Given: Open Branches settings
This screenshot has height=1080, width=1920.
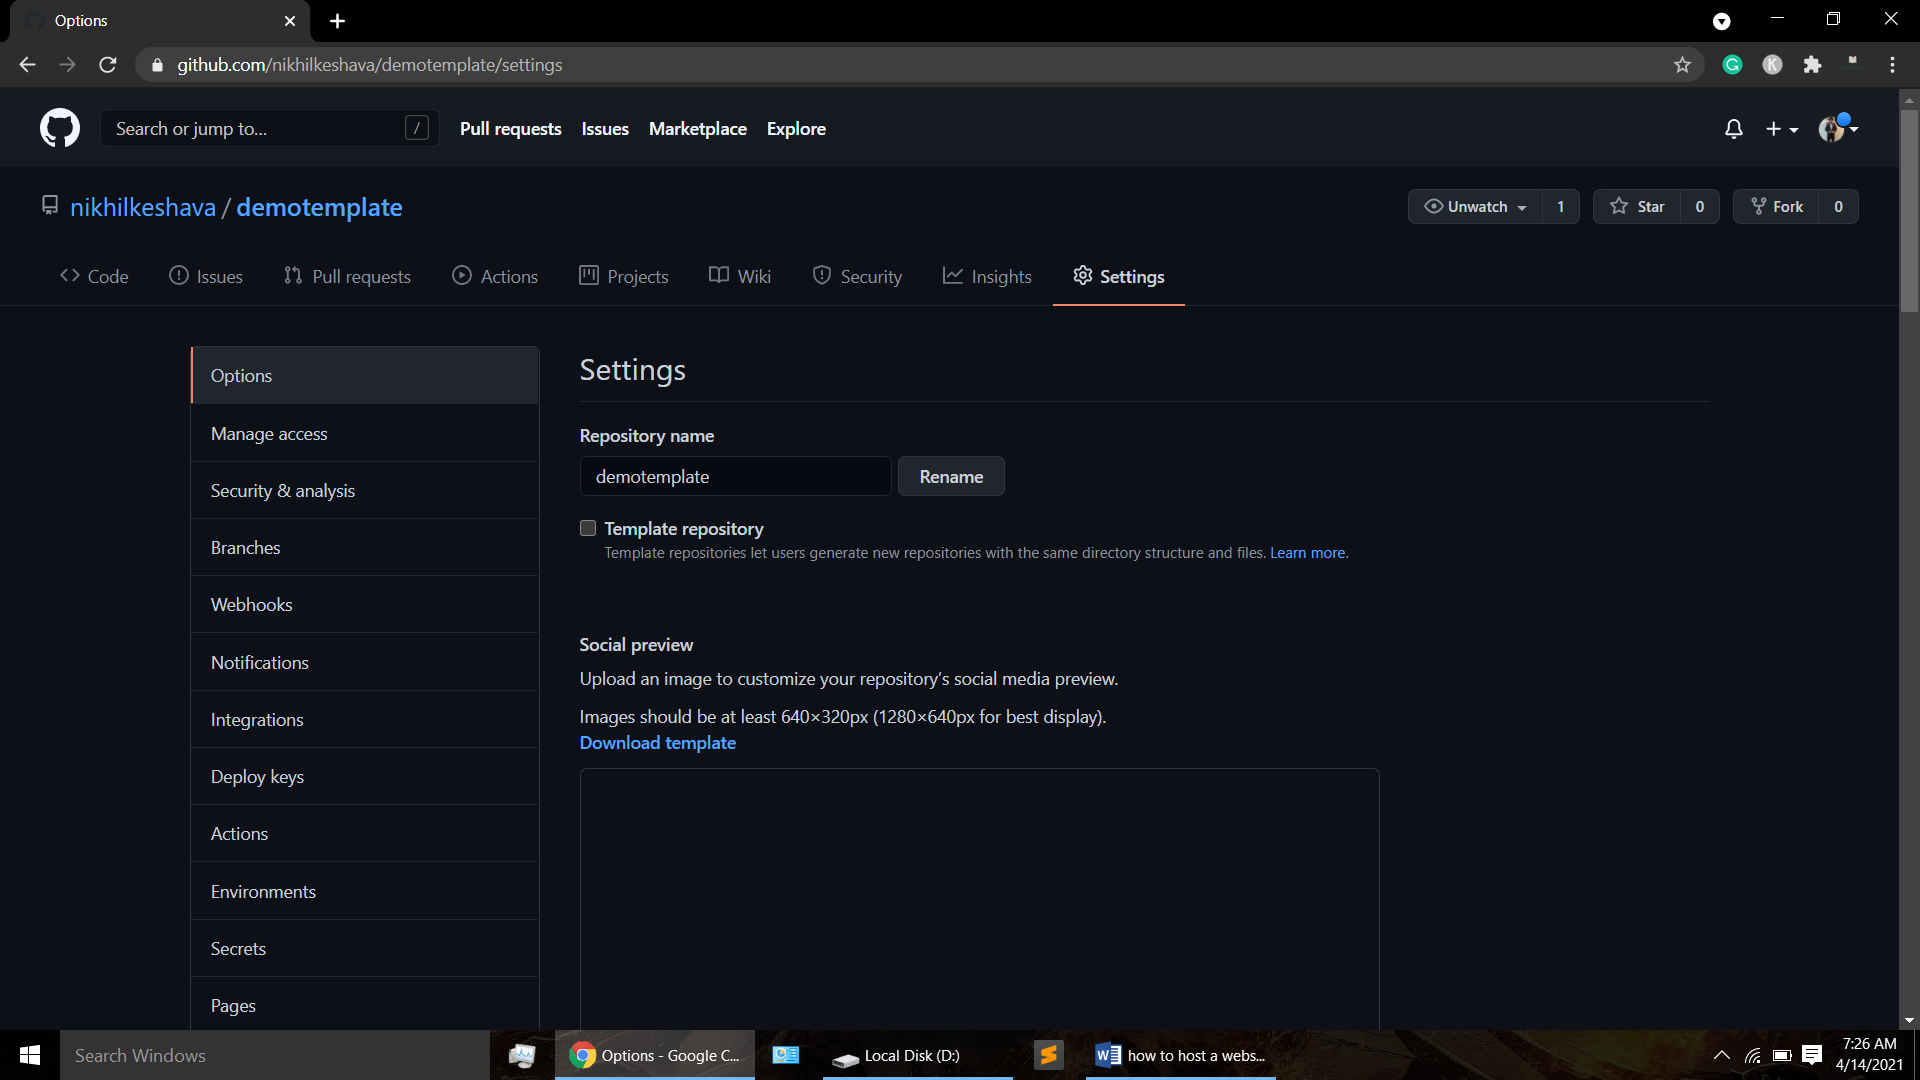Looking at the screenshot, I should click(365, 548).
